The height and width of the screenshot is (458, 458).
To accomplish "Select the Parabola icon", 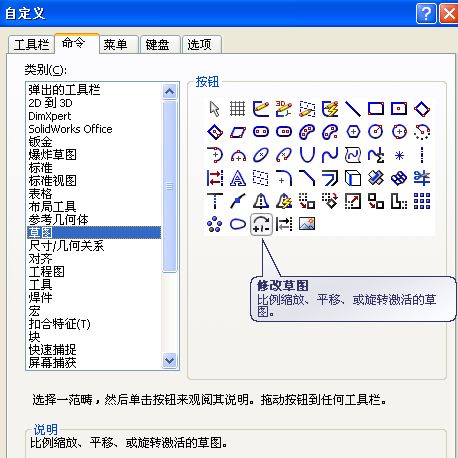I will 307,155.
